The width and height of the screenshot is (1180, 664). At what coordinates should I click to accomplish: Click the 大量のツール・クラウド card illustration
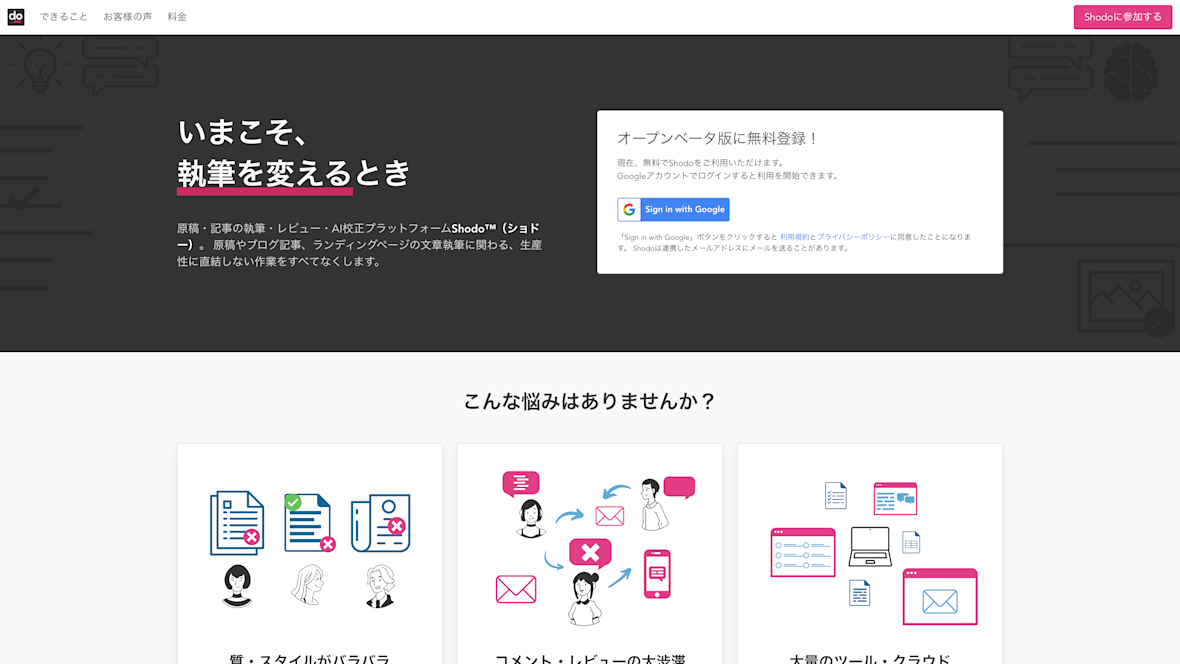[x=874, y=553]
